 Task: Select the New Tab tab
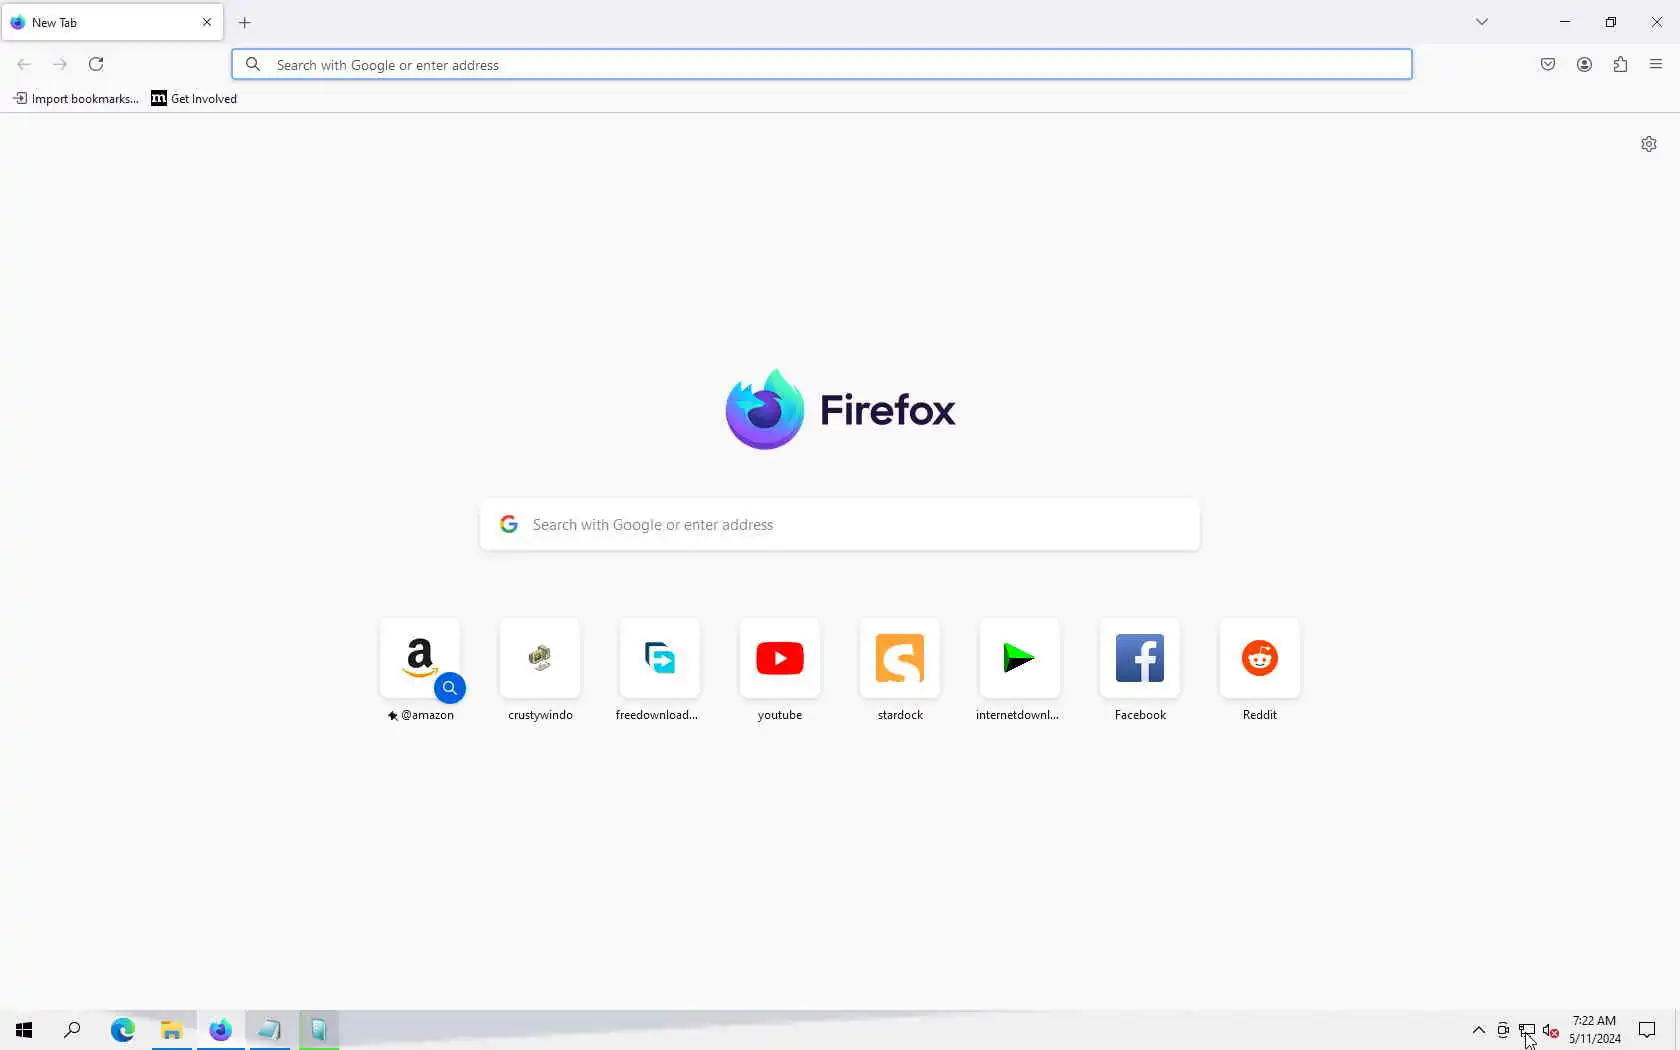pyautogui.click(x=112, y=22)
